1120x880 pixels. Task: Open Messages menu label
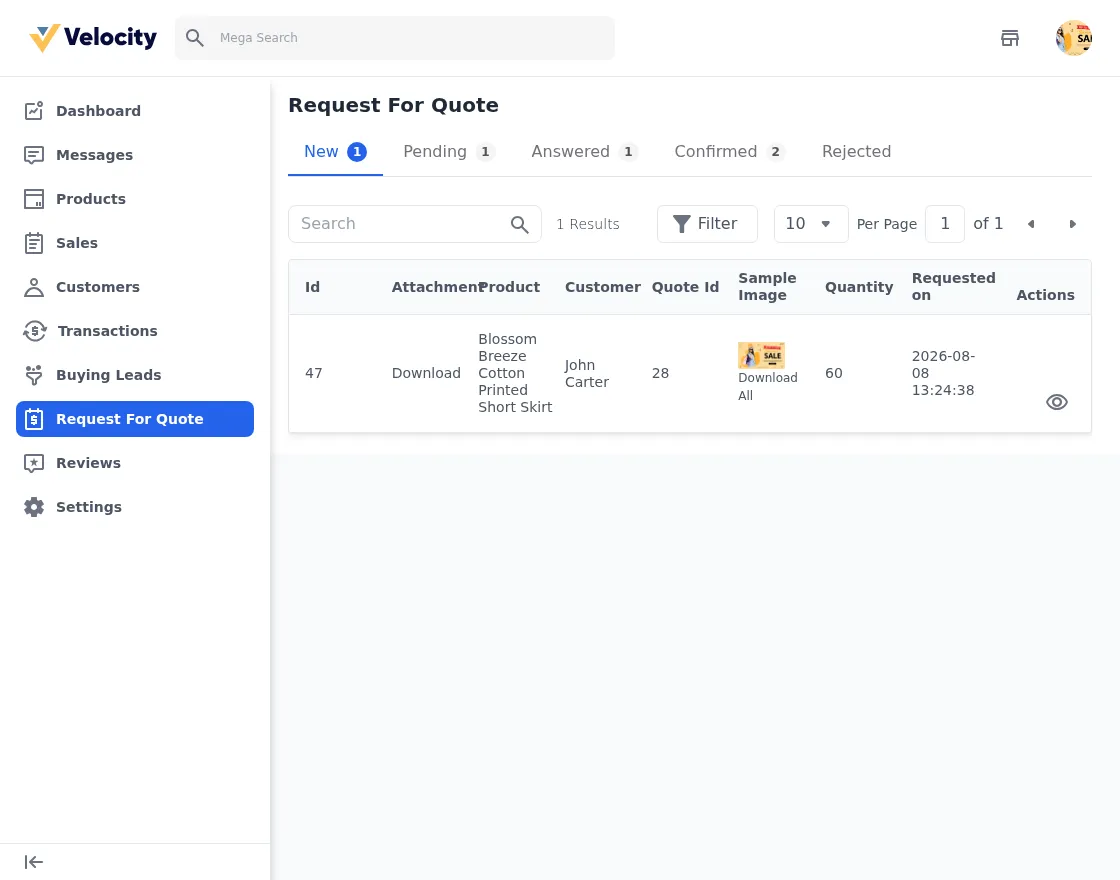coord(94,155)
